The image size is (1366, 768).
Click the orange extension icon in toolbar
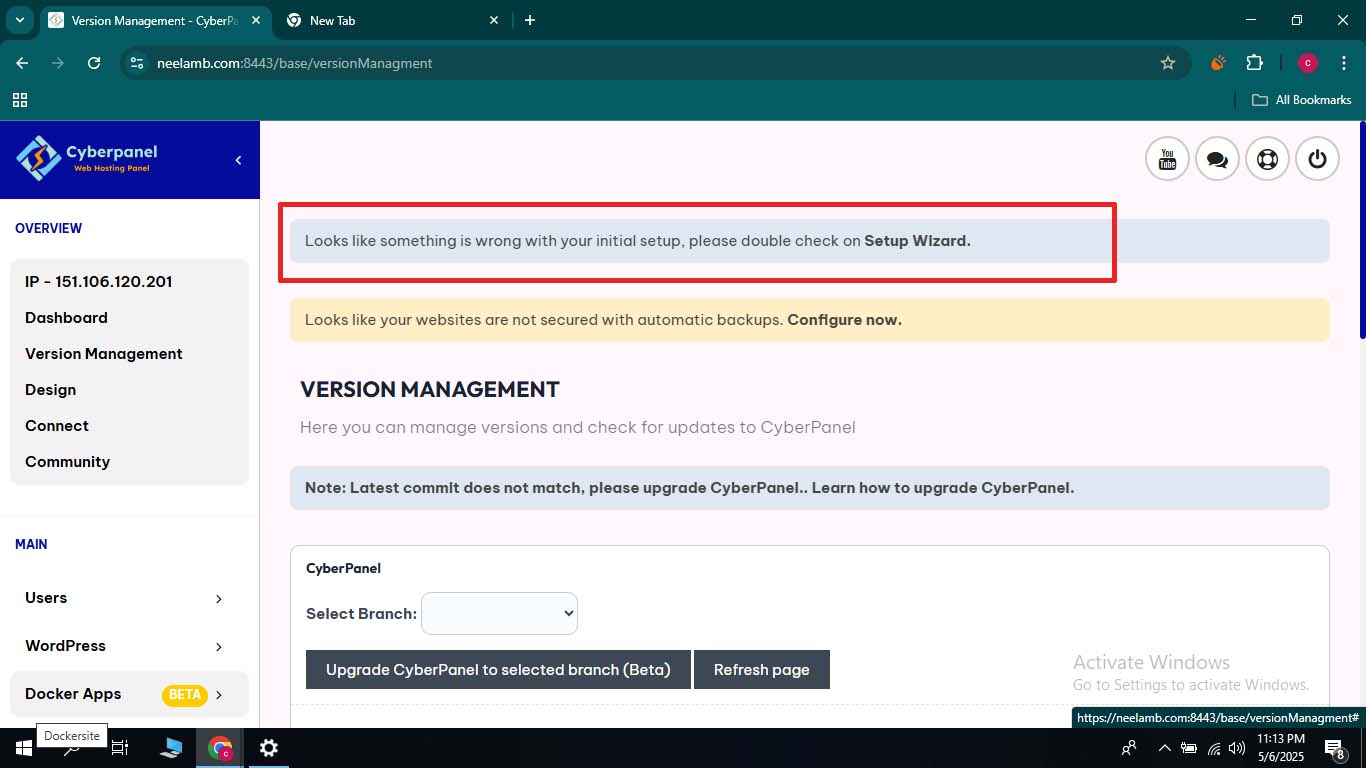(1217, 63)
